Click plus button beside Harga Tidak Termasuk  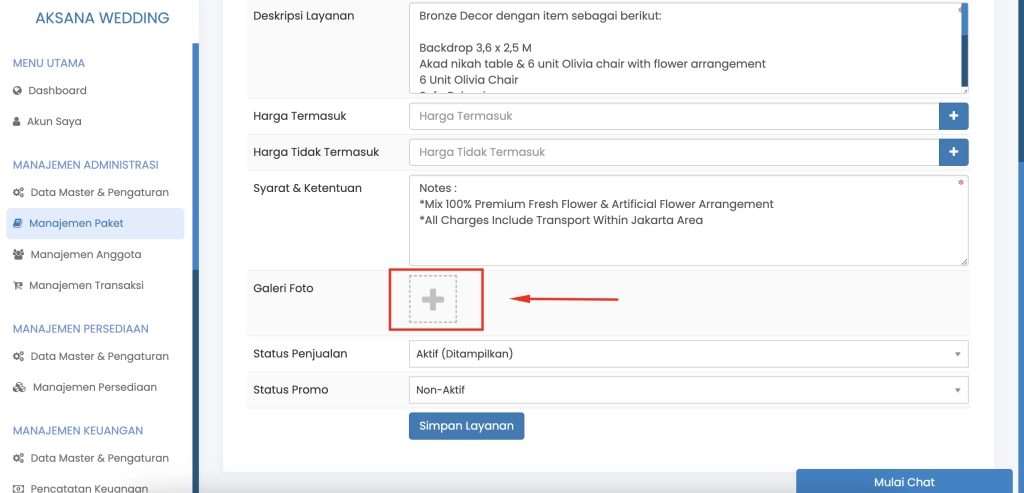click(x=953, y=153)
